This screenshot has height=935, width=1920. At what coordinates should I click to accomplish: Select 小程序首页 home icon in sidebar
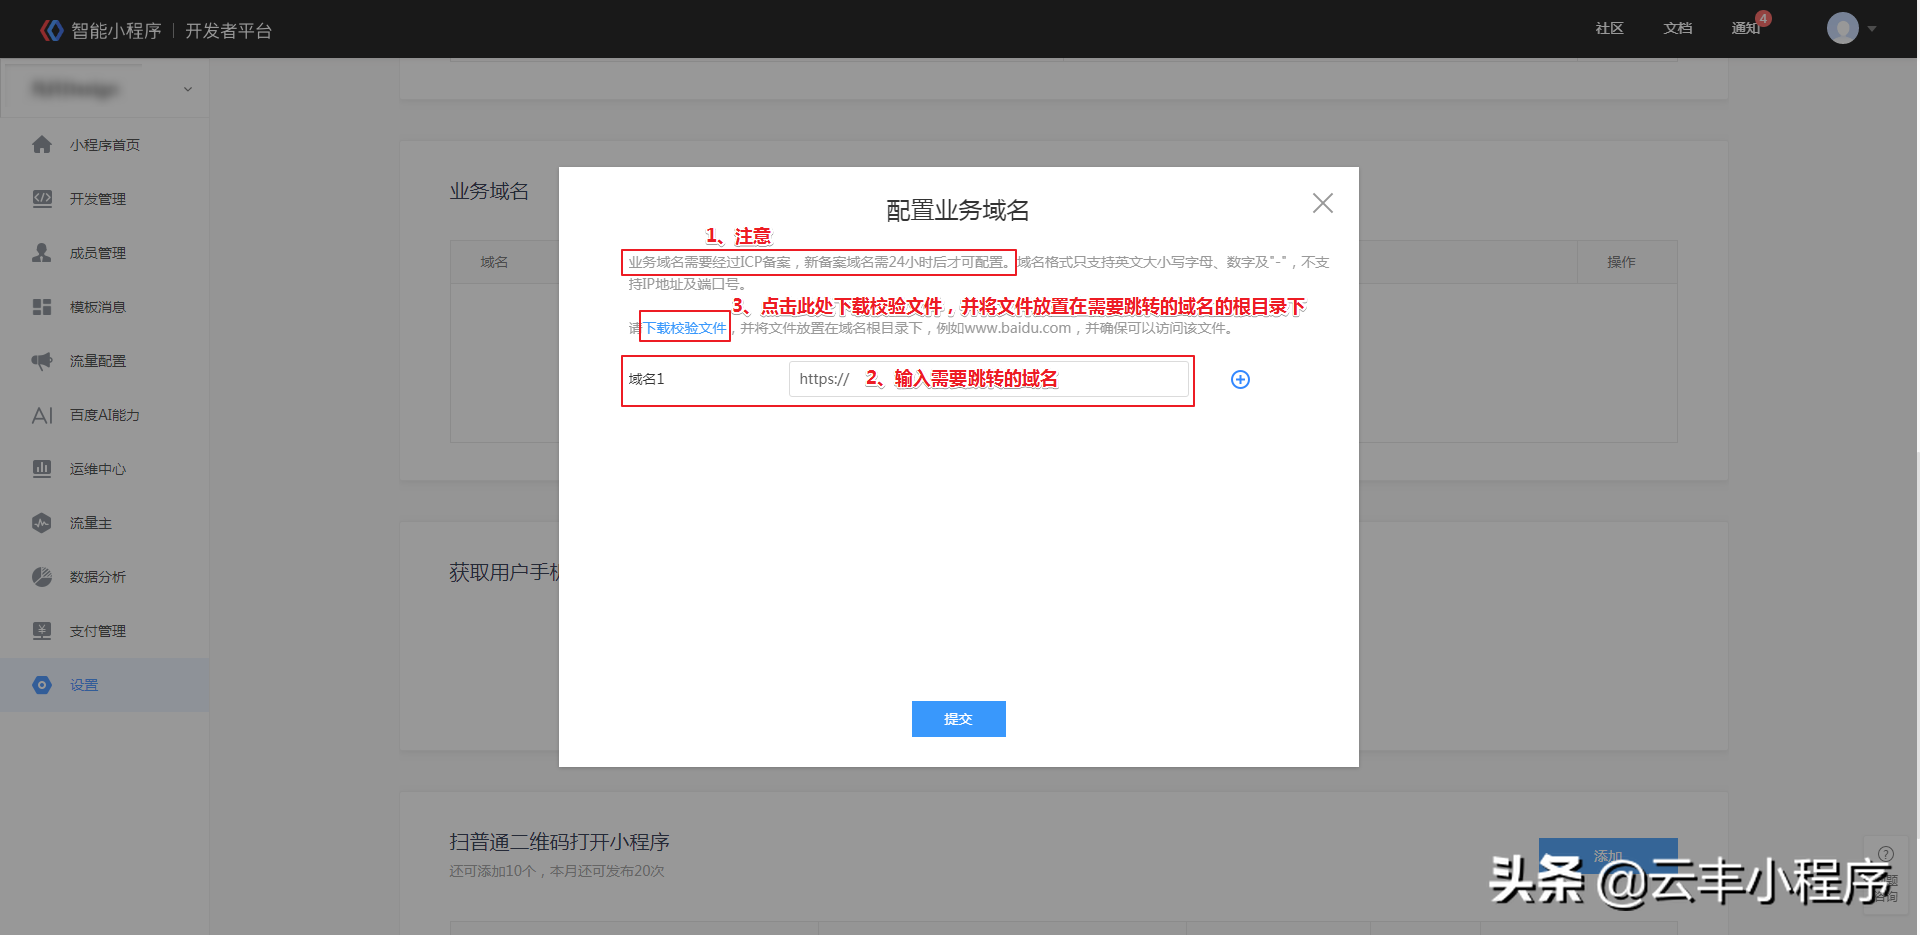coord(41,144)
